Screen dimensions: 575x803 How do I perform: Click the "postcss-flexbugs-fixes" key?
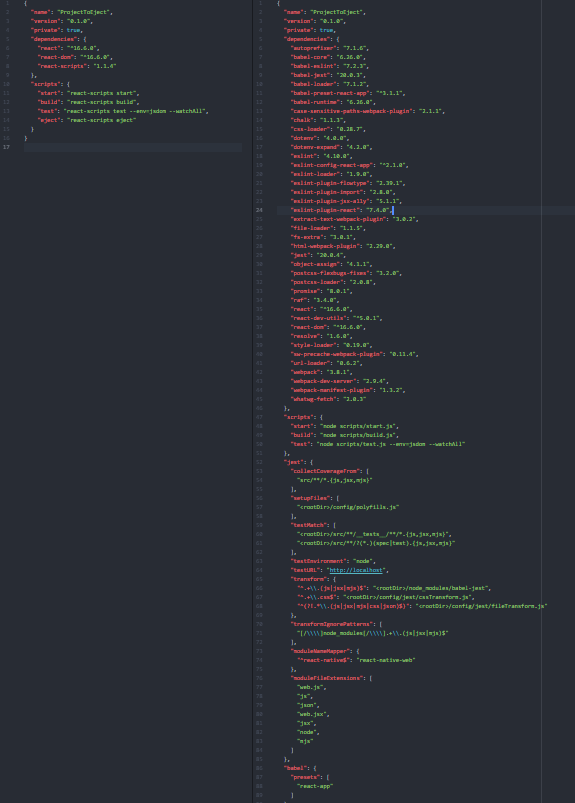click(x=330, y=273)
